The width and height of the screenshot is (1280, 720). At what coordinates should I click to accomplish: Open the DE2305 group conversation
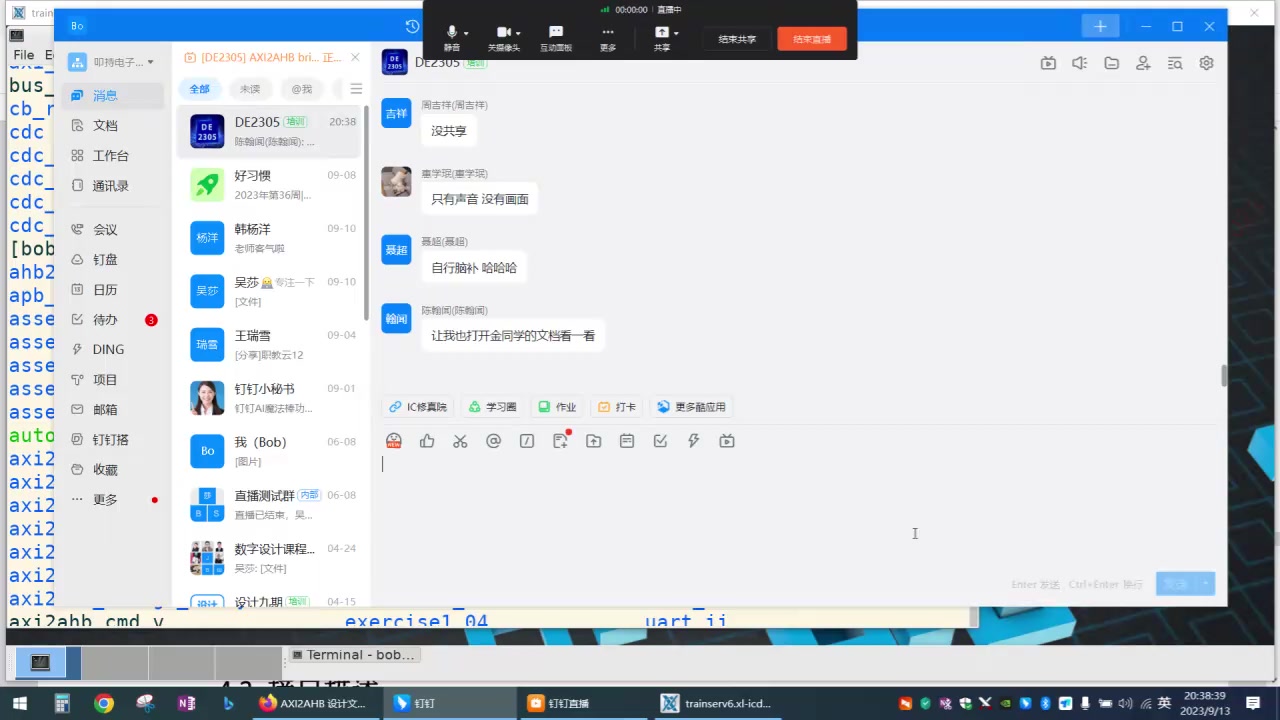click(268, 131)
